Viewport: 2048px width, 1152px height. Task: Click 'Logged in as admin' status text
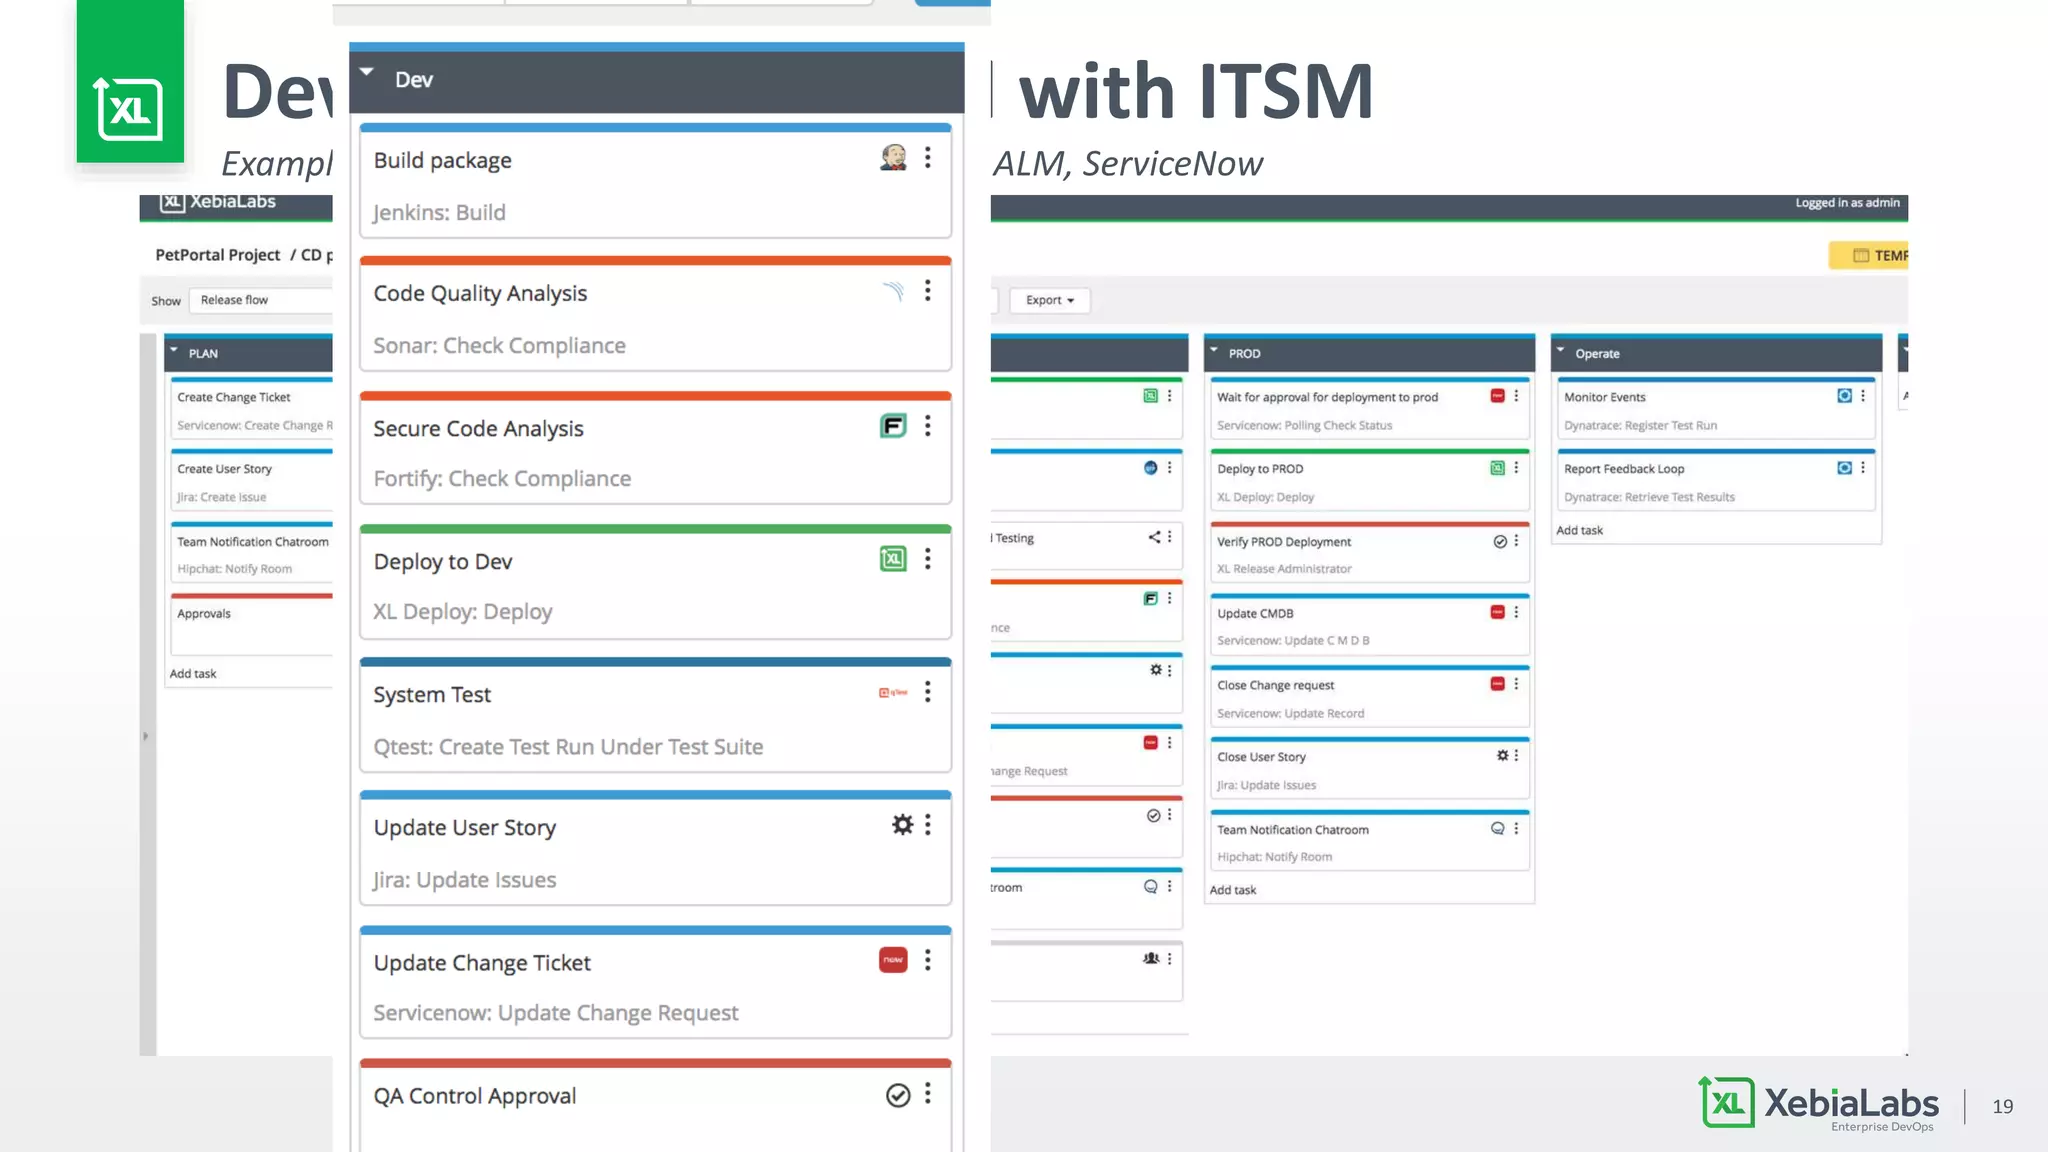coord(1847,203)
